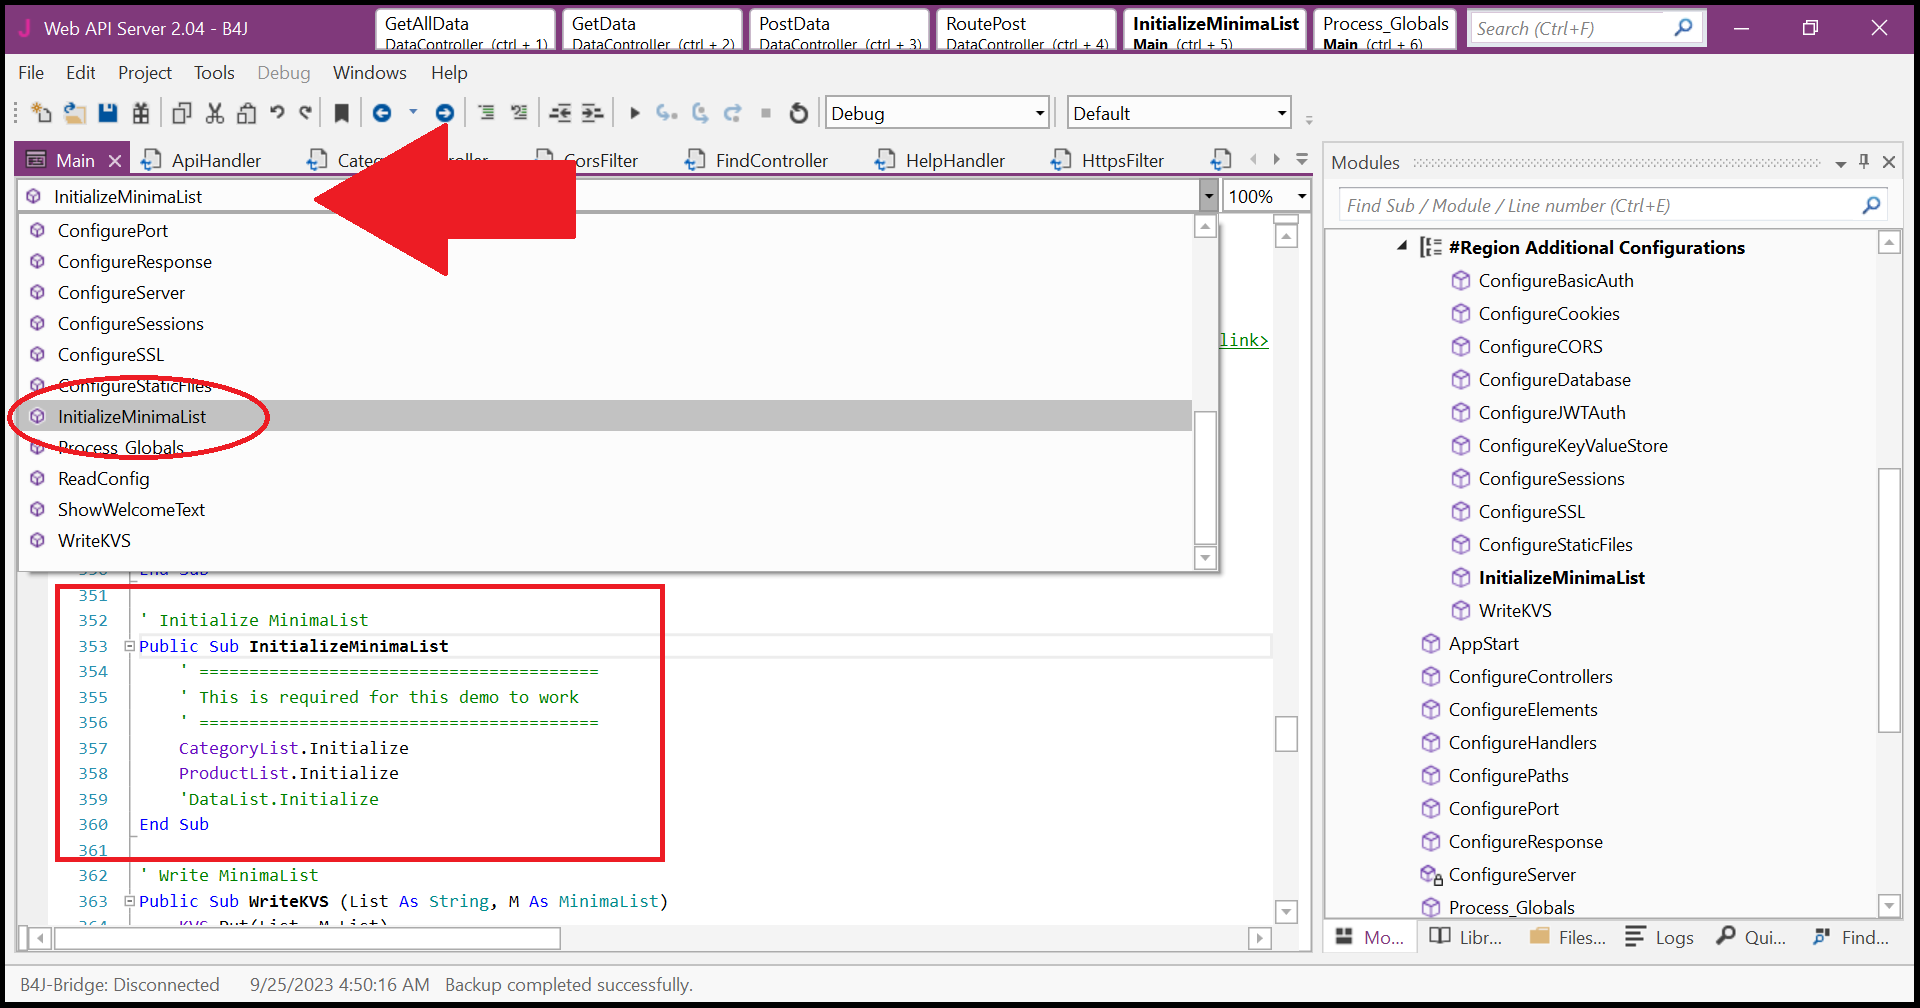Viewport: 1920px width, 1008px height.
Task: Click the Undo arrow icon
Action: [277, 113]
